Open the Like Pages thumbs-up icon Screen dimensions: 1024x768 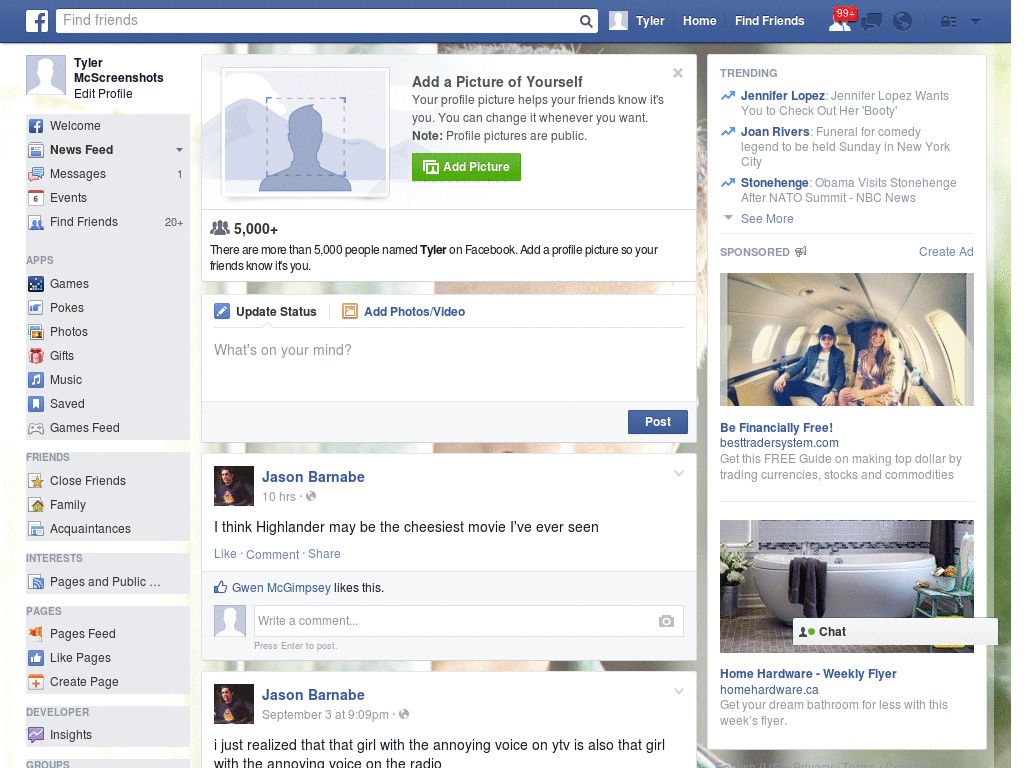(36, 658)
